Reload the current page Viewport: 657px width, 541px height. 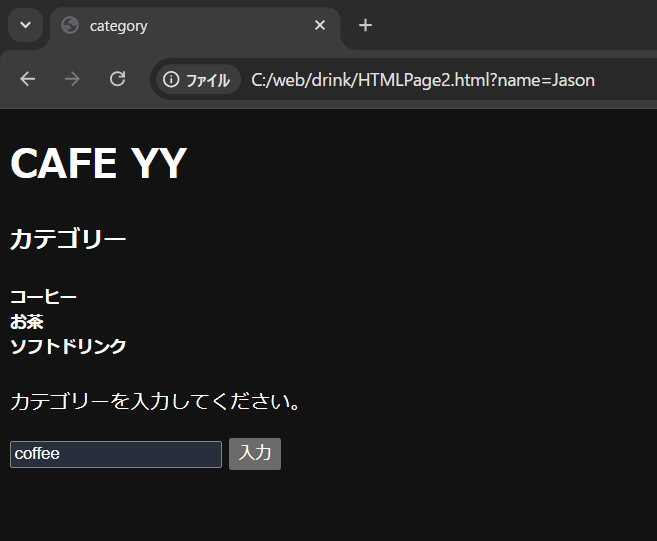pos(117,79)
